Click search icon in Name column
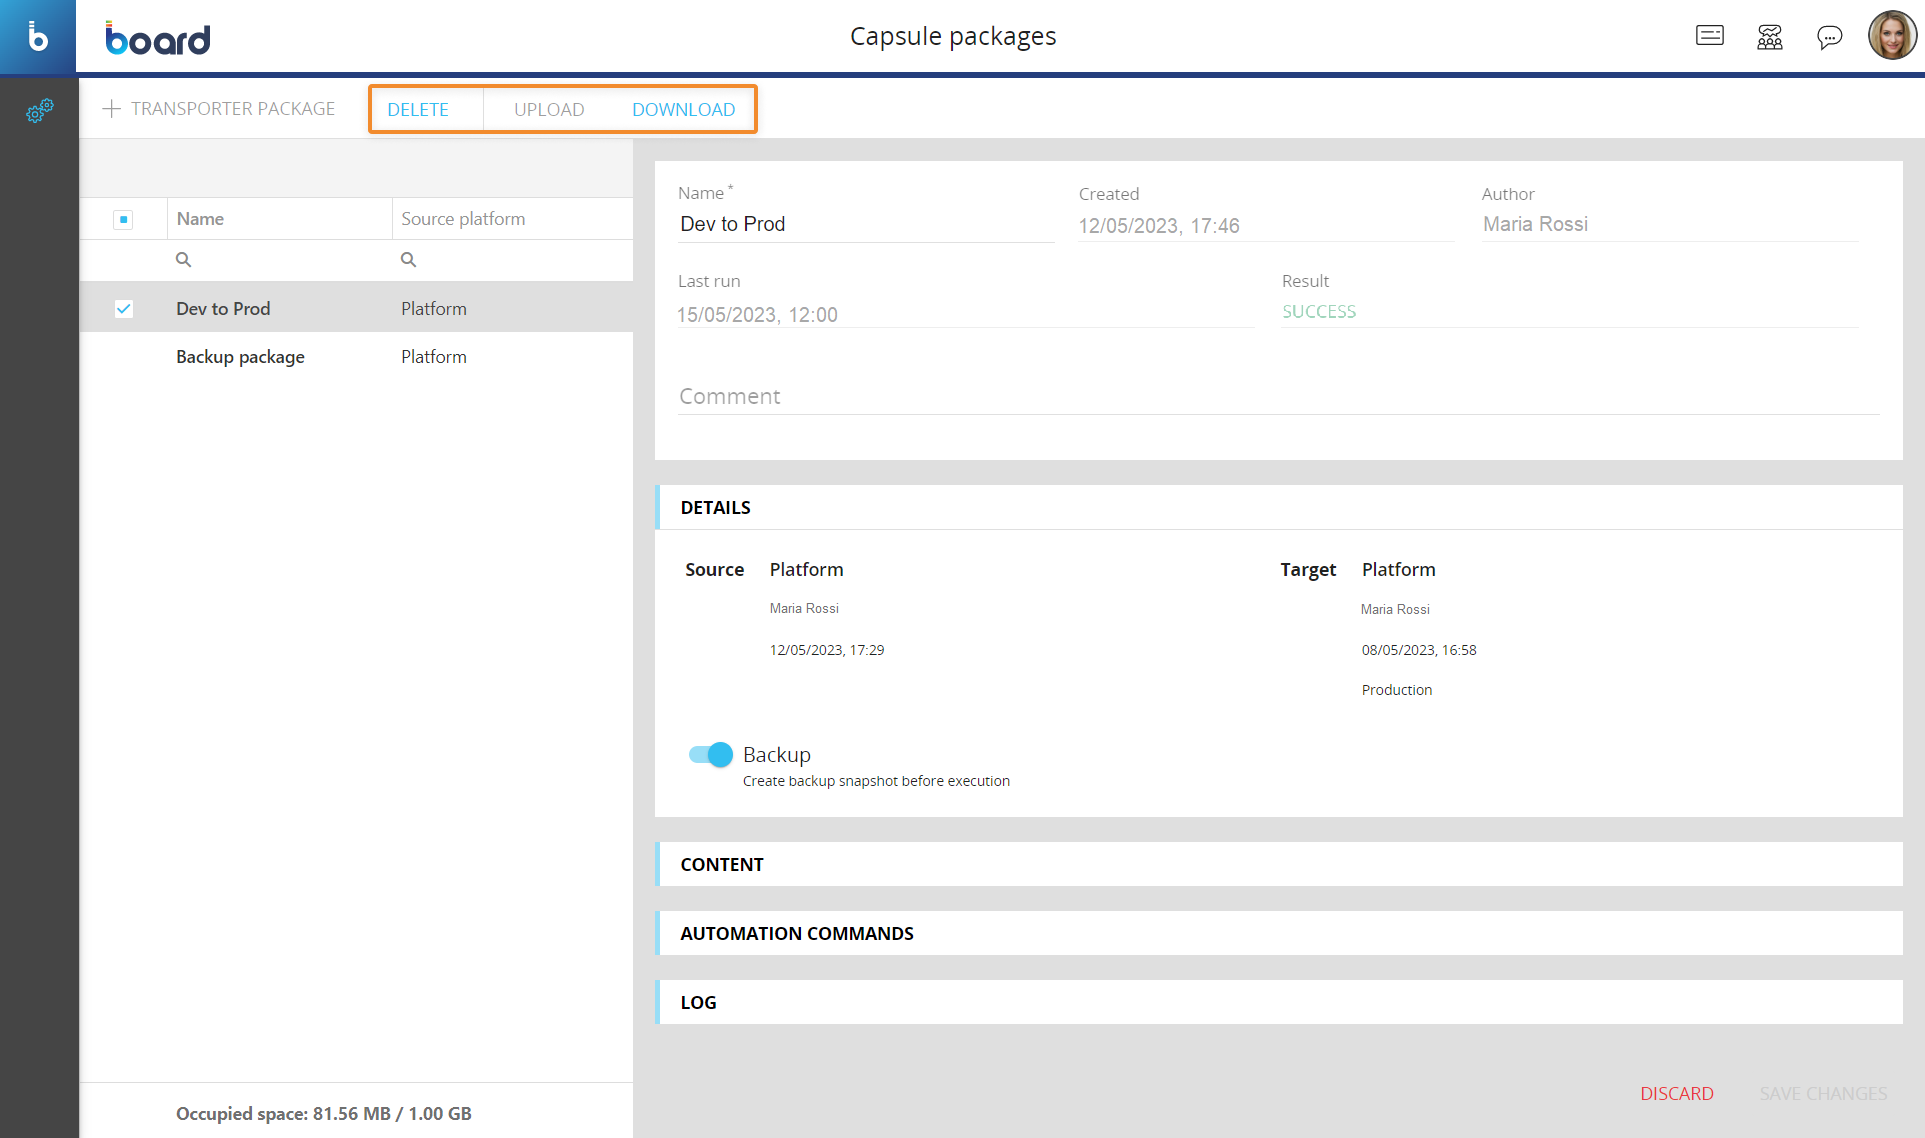 click(x=183, y=260)
